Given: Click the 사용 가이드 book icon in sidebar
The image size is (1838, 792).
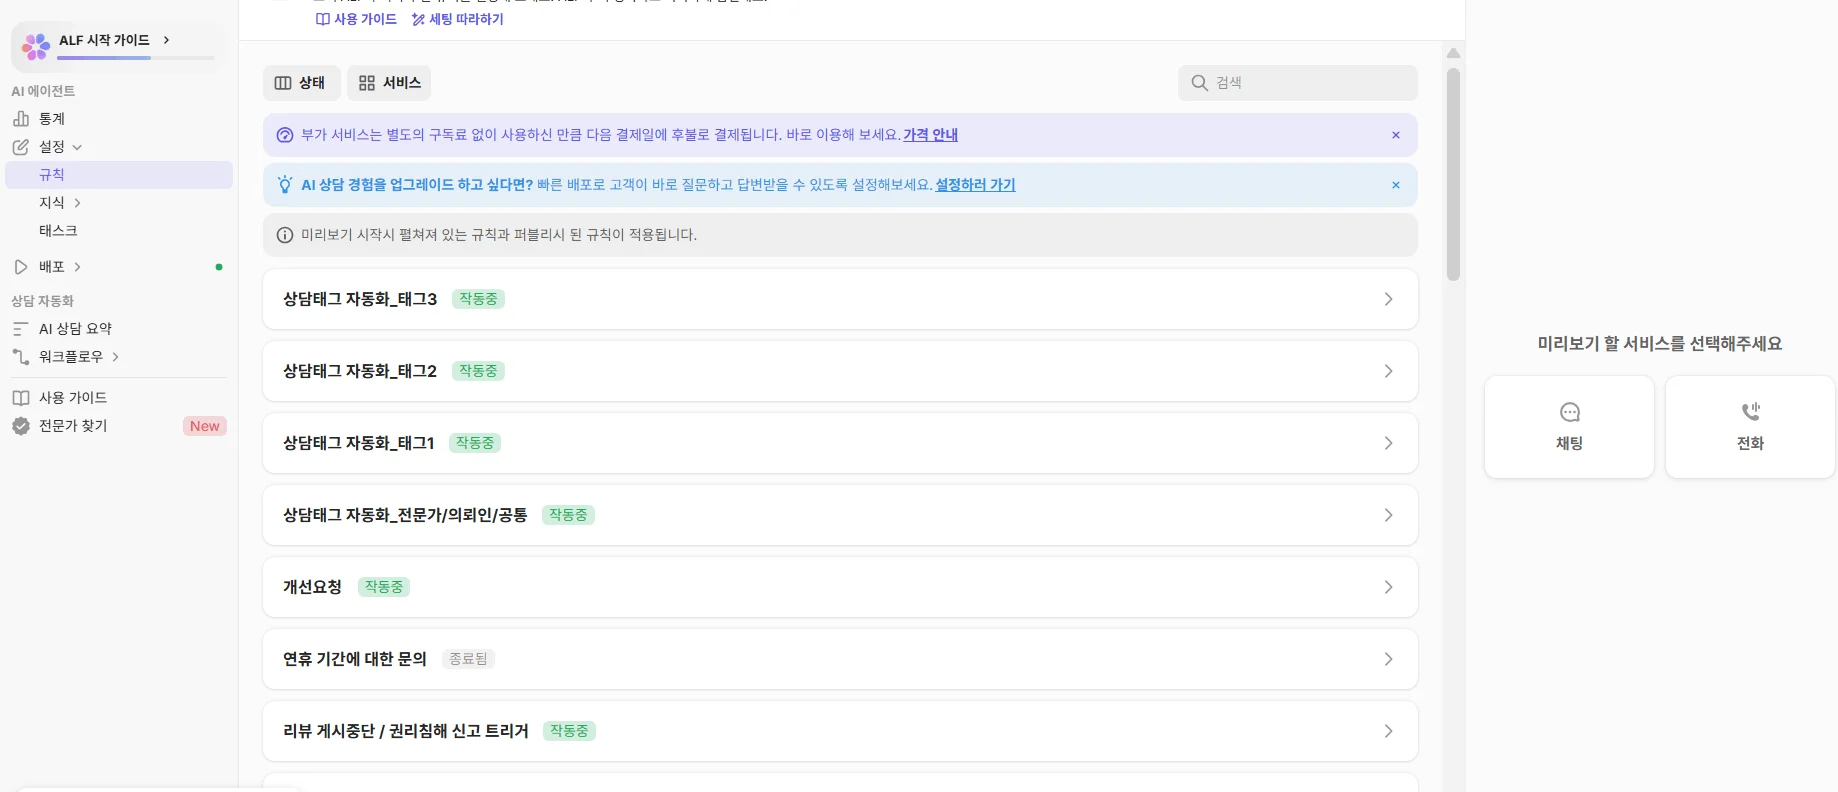Looking at the screenshot, I should click(x=21, y=398).
